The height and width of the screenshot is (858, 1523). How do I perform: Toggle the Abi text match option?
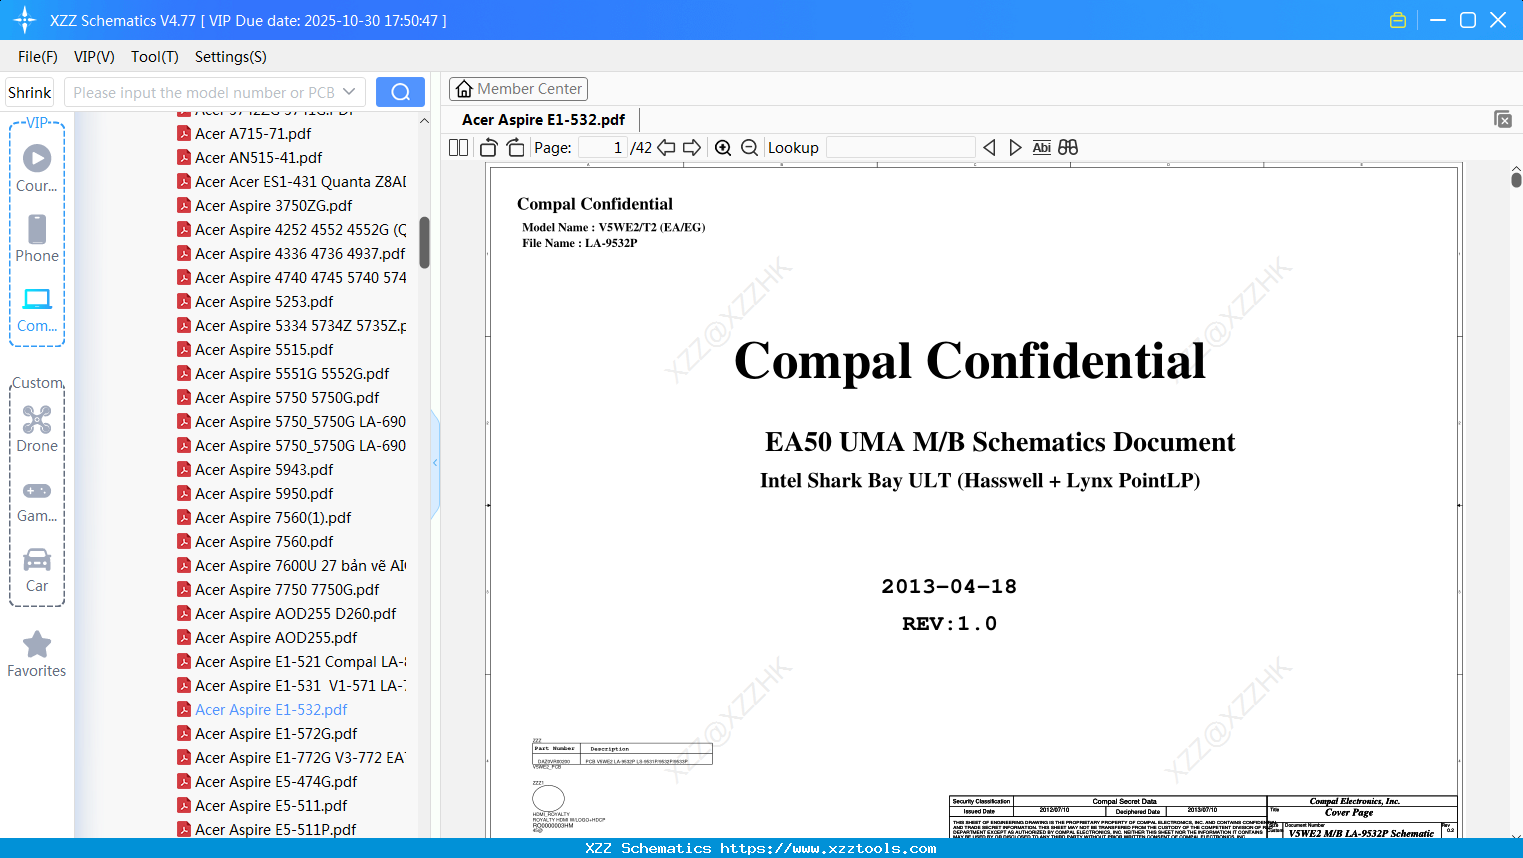[x=1042, y=148]
